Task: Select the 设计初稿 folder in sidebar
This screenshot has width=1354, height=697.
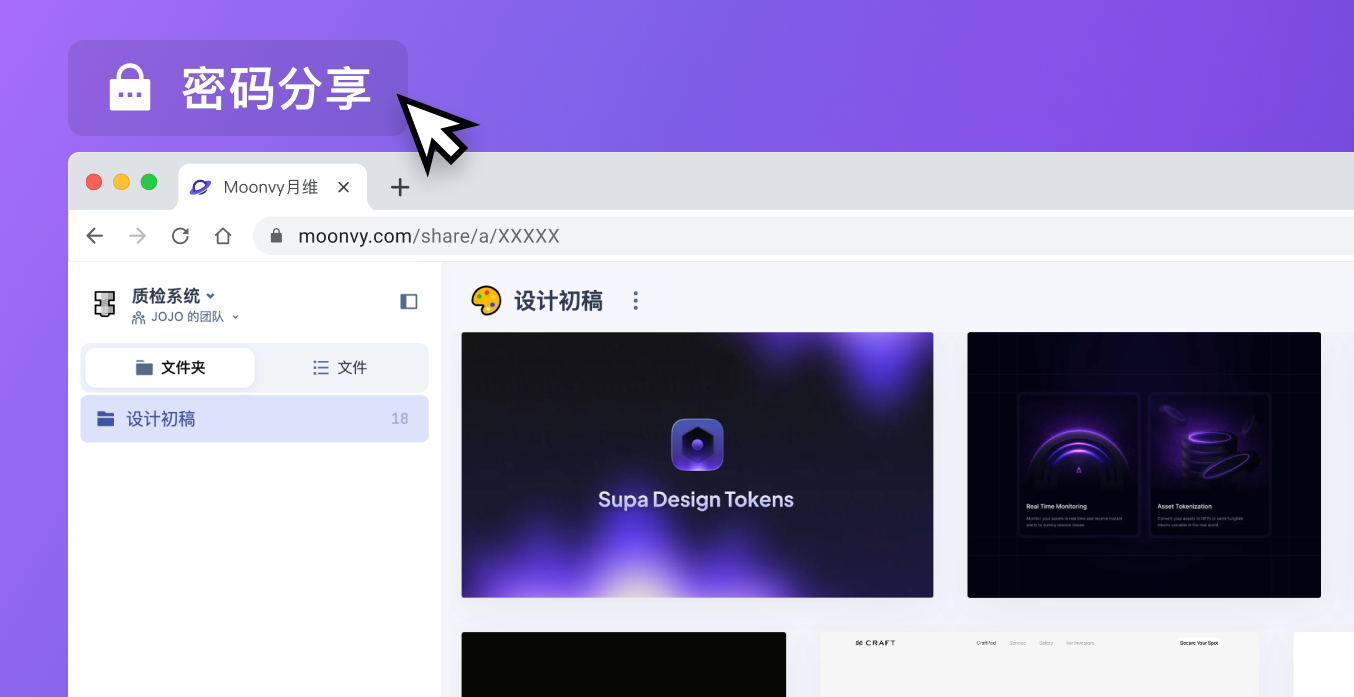Action: tap(255, 419)
